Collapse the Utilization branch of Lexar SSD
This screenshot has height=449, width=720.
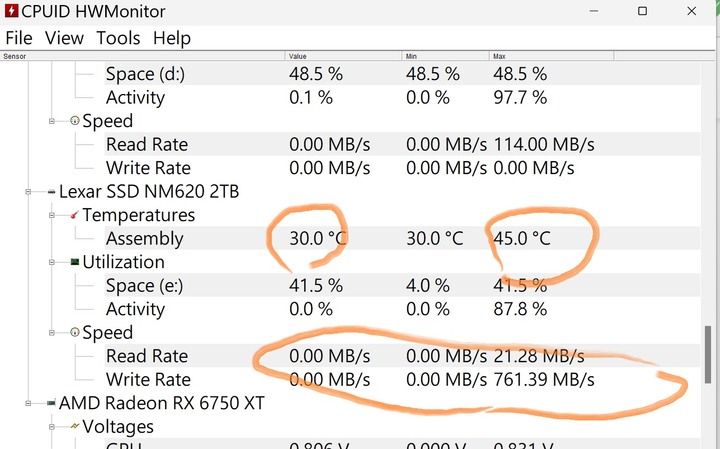coord(51,262)
